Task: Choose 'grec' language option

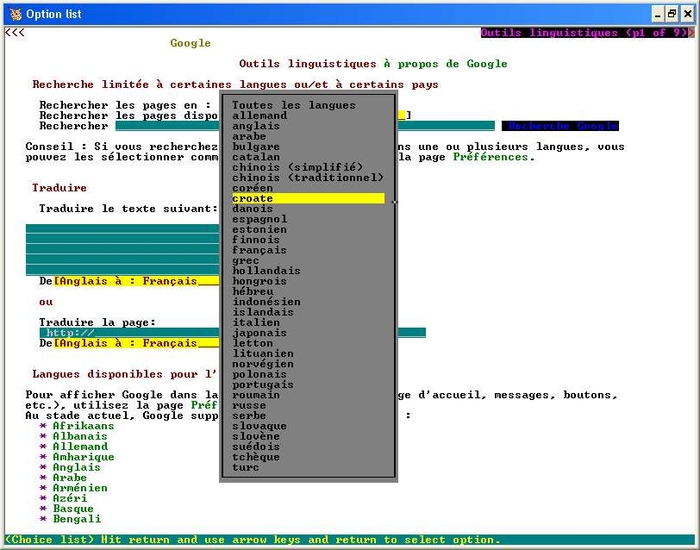Action: pos(246,261)
